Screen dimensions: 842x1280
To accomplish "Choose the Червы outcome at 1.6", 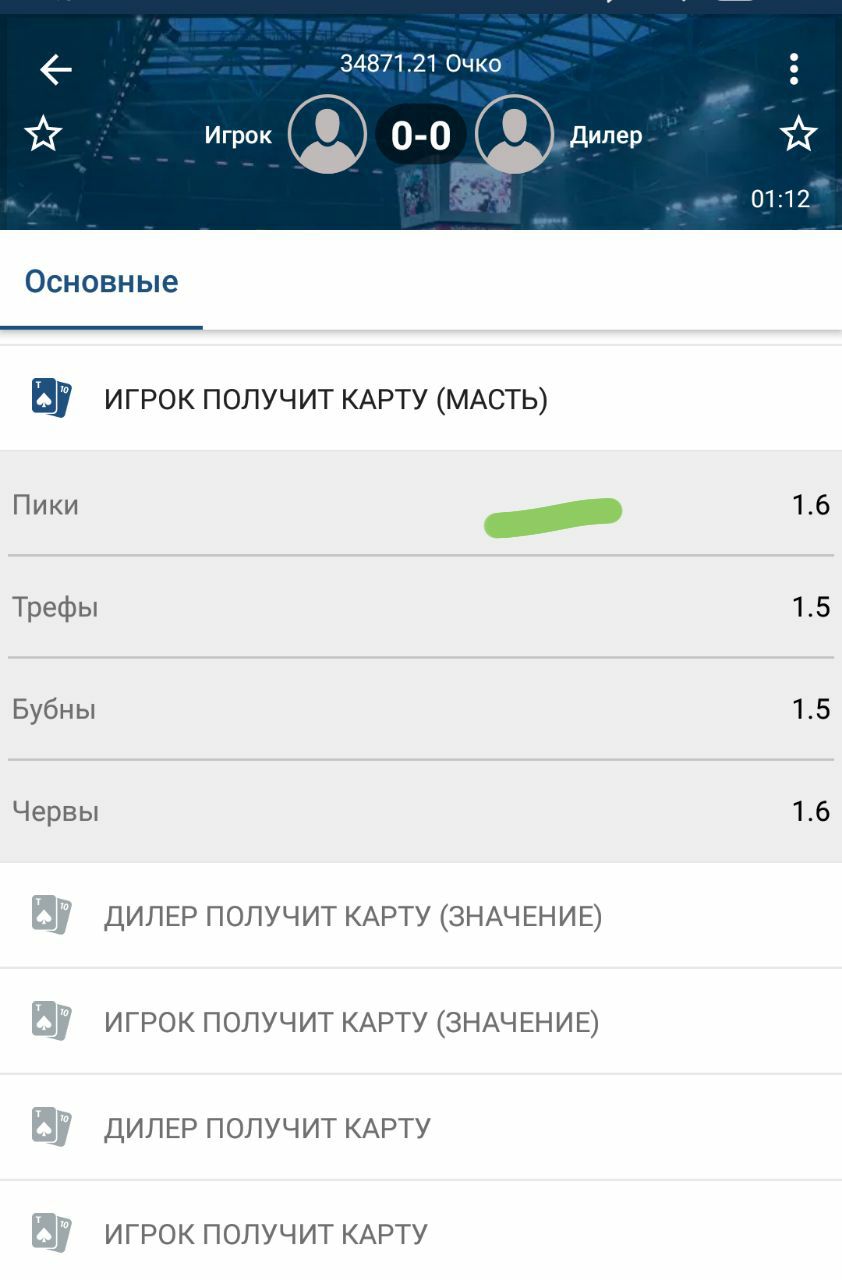I will pyautogui.click(x=420, y=811).
